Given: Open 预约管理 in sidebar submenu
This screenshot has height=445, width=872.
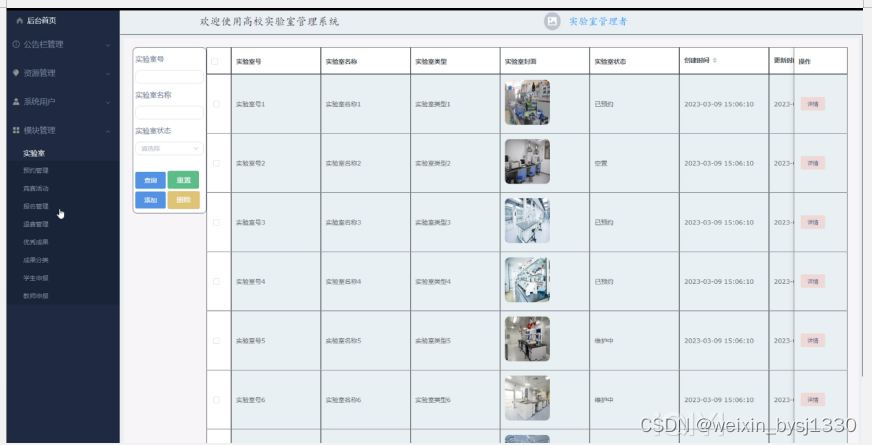Looking at the screenshot, I should pos(36,170).
